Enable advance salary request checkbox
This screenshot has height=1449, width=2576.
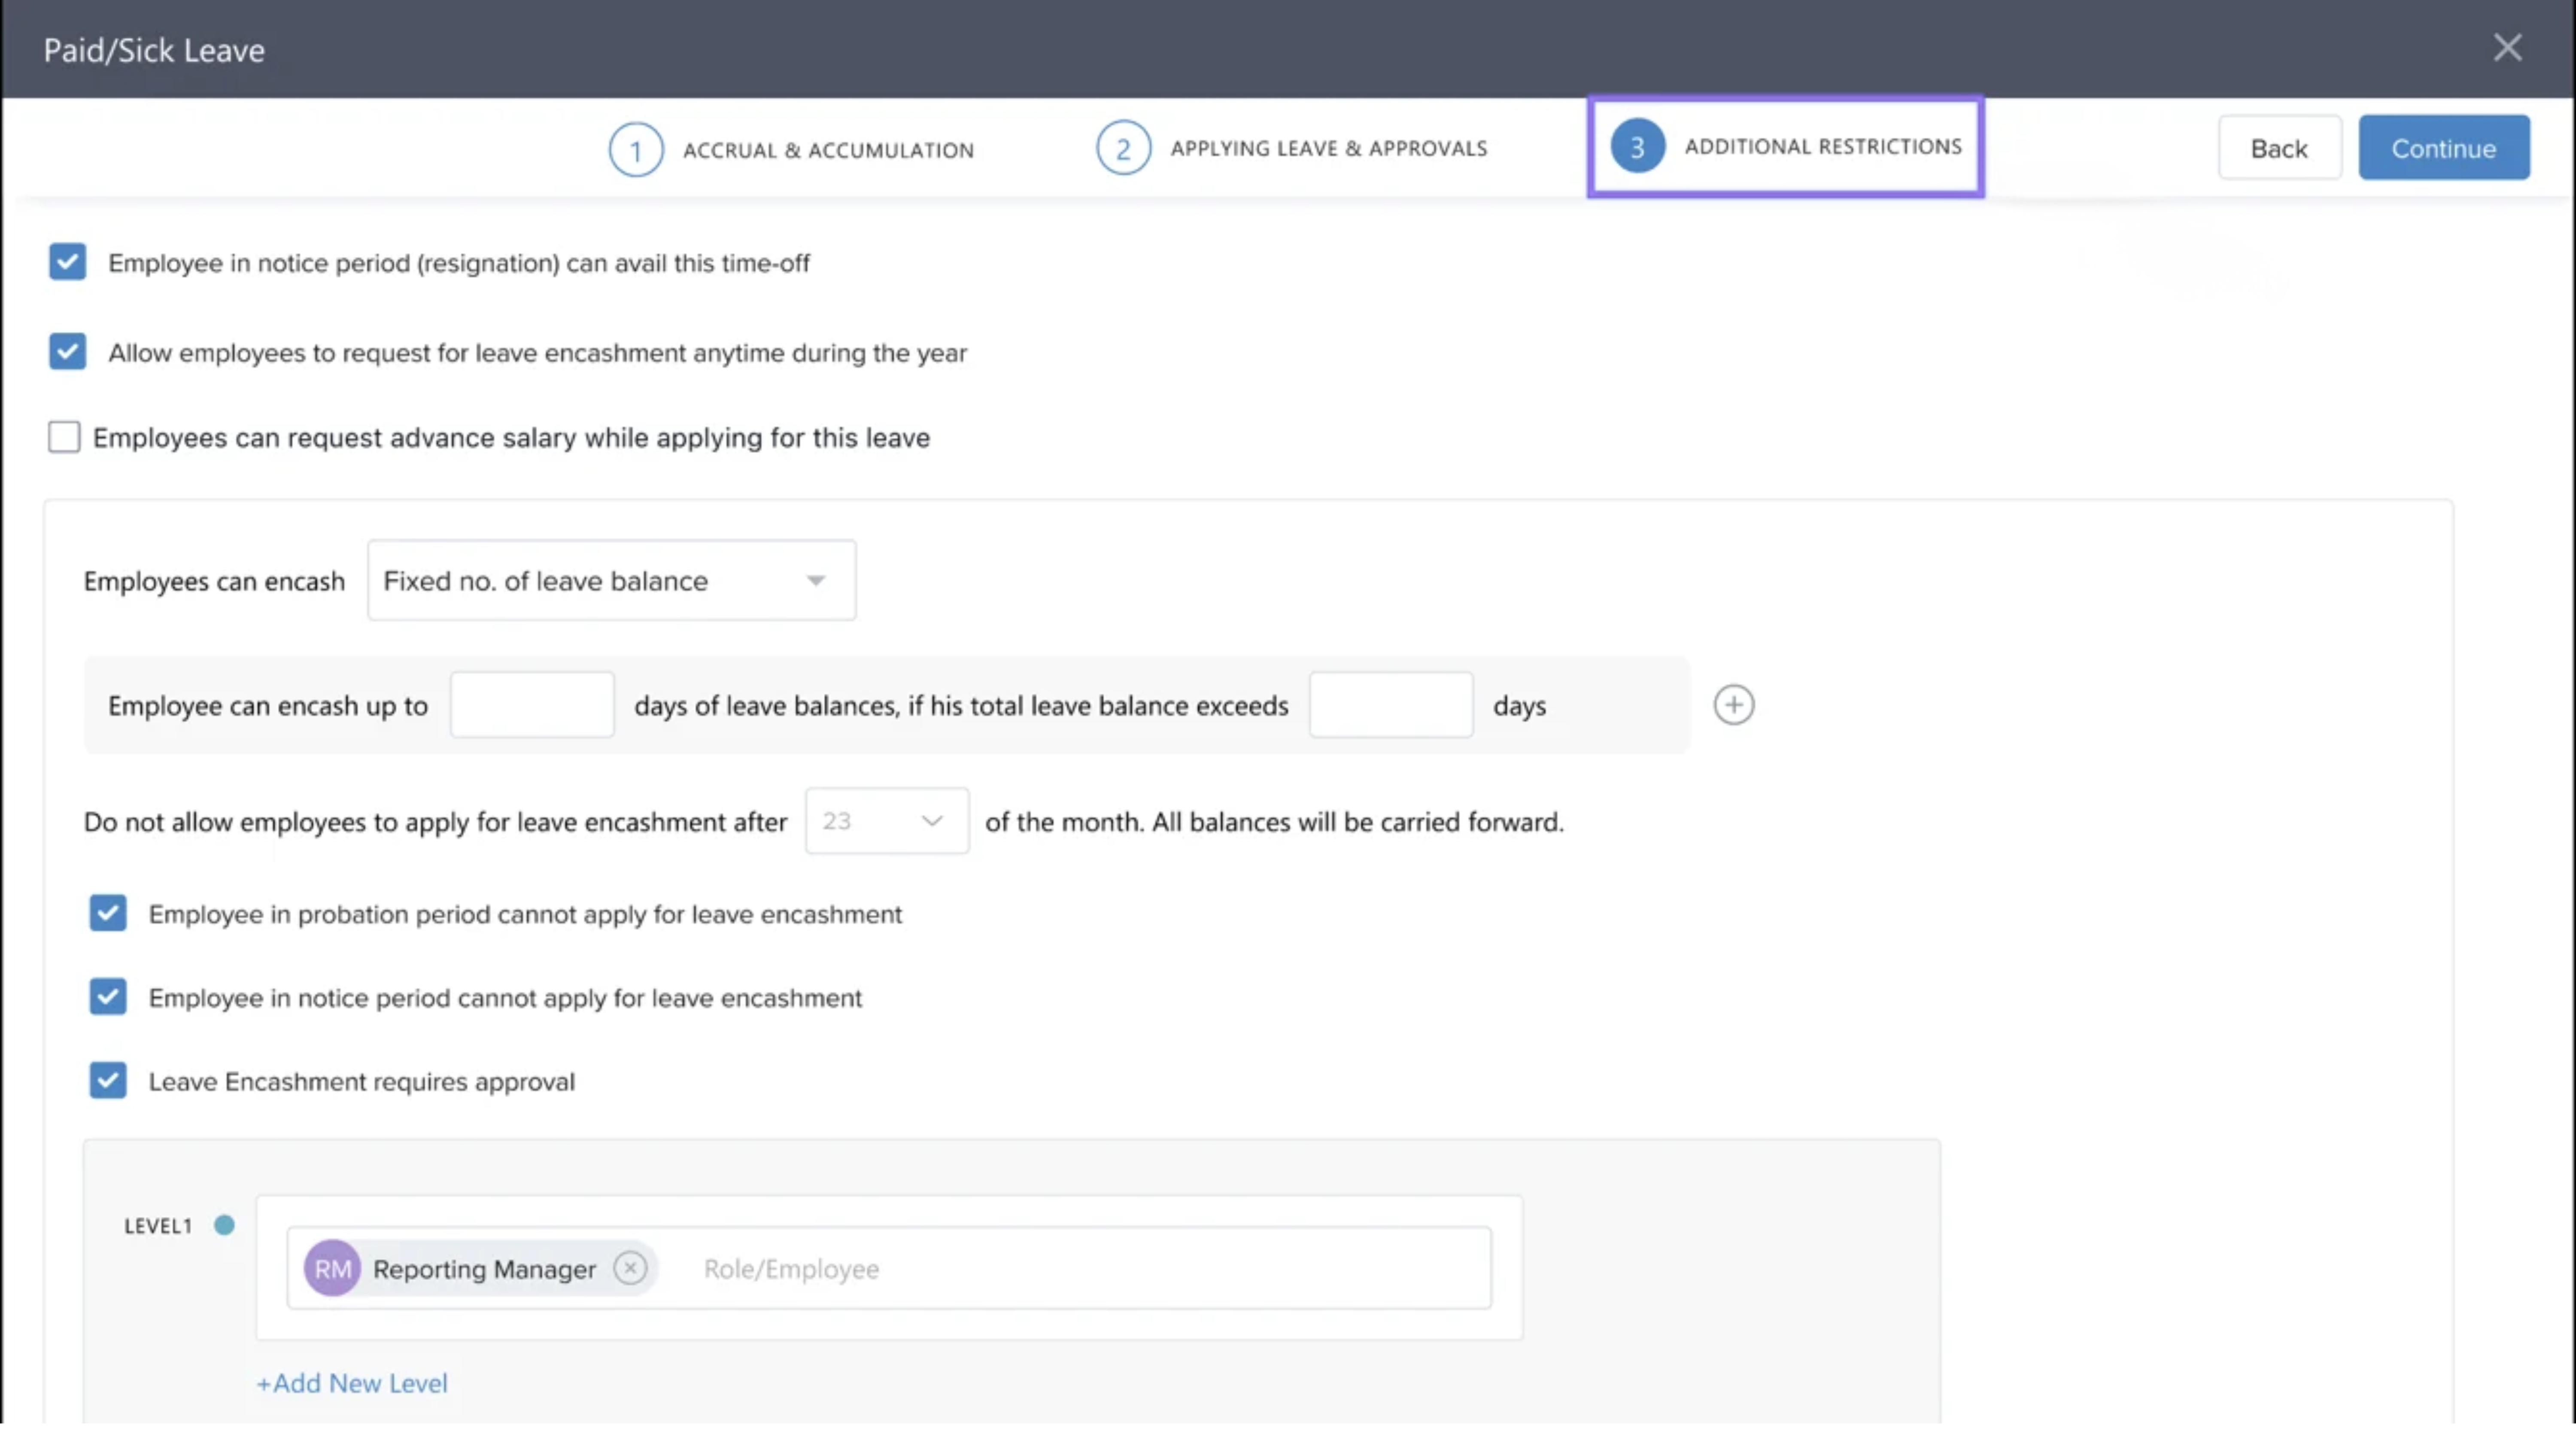[x=64, y=437]
